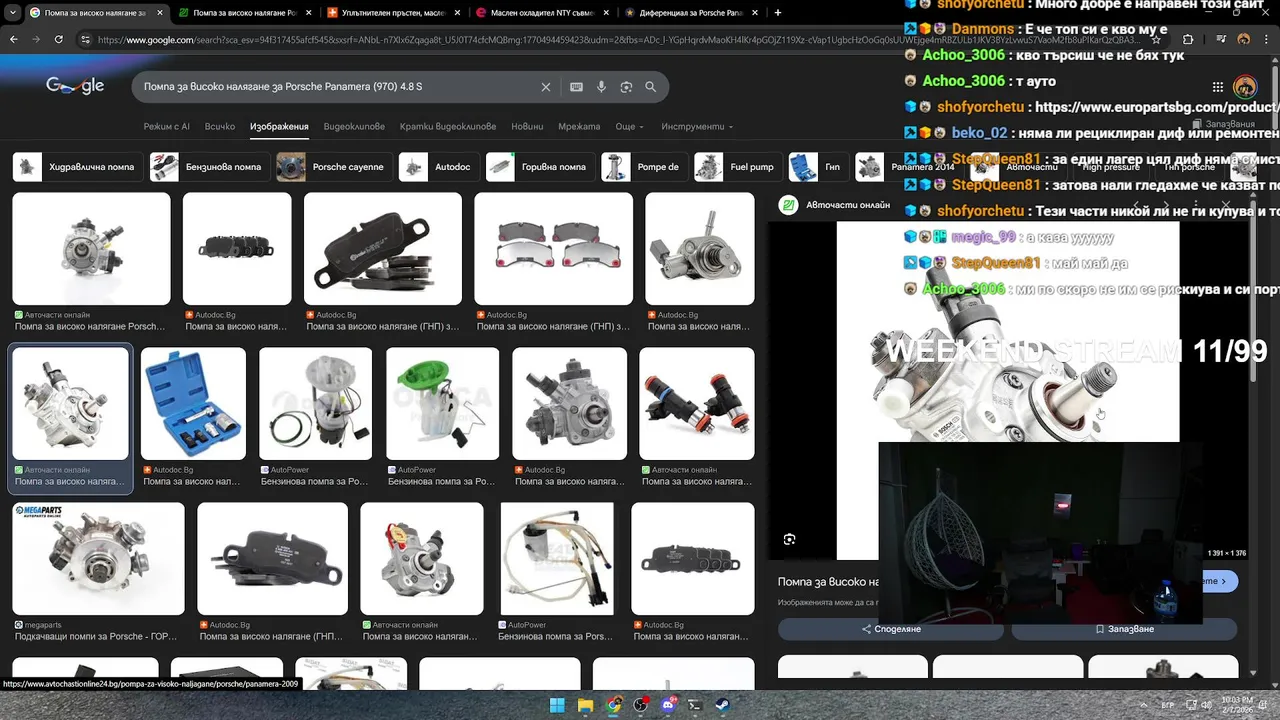The image size is (1280, 720).
Task: Open the tab search dropdown at top left
Action: coord(11,13)
